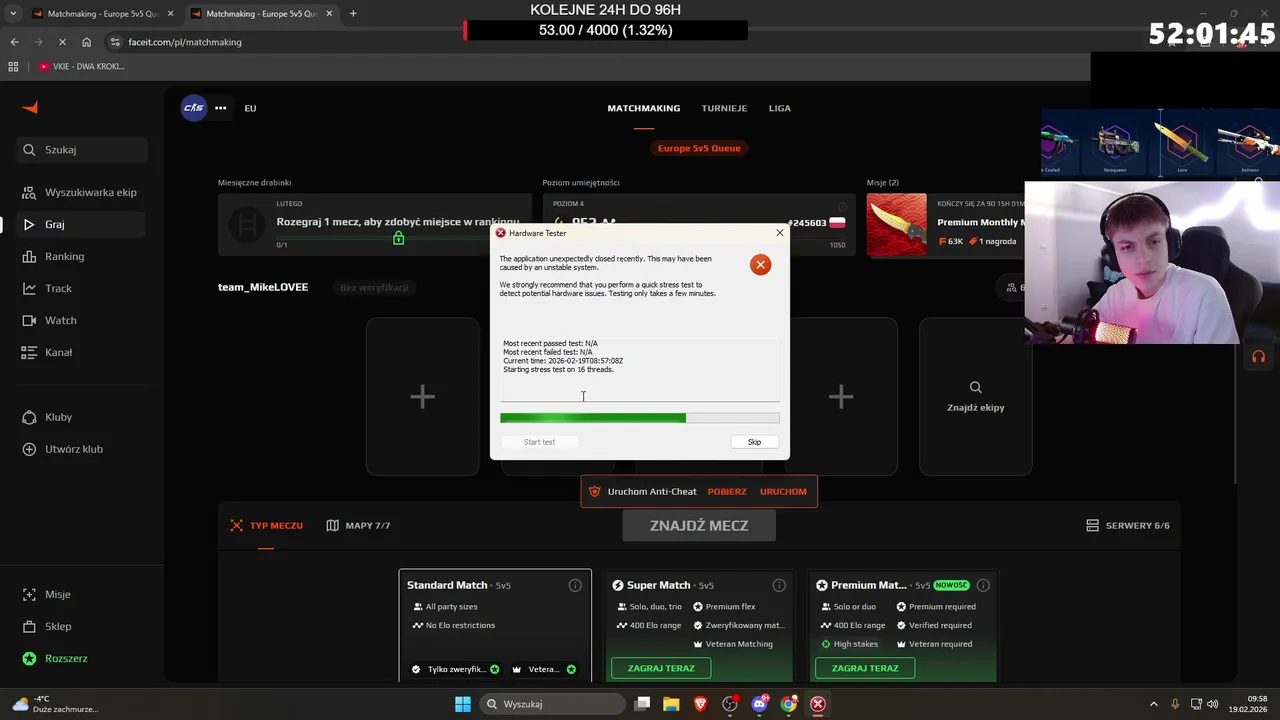Open info icon on Super Match card
Viewport: 1280px width, 720px height.
pyautogui.click(x=779, y=585)
